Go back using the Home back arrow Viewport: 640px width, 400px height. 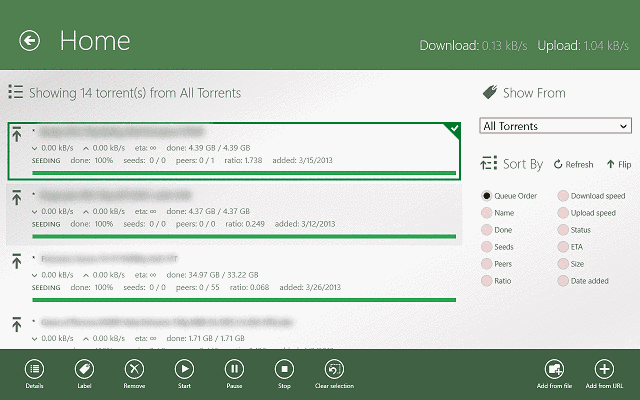coord(29,41)
